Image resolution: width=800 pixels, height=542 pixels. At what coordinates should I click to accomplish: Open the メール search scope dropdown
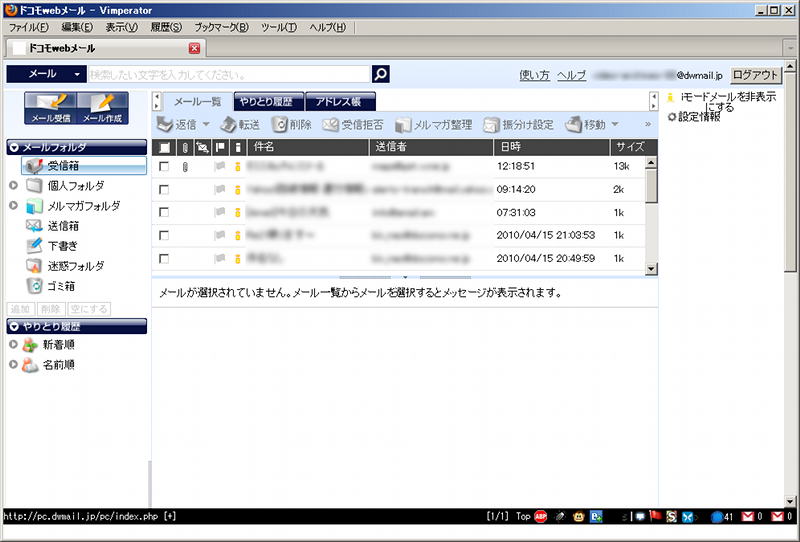pyautogui.click(x=46, y=74)
